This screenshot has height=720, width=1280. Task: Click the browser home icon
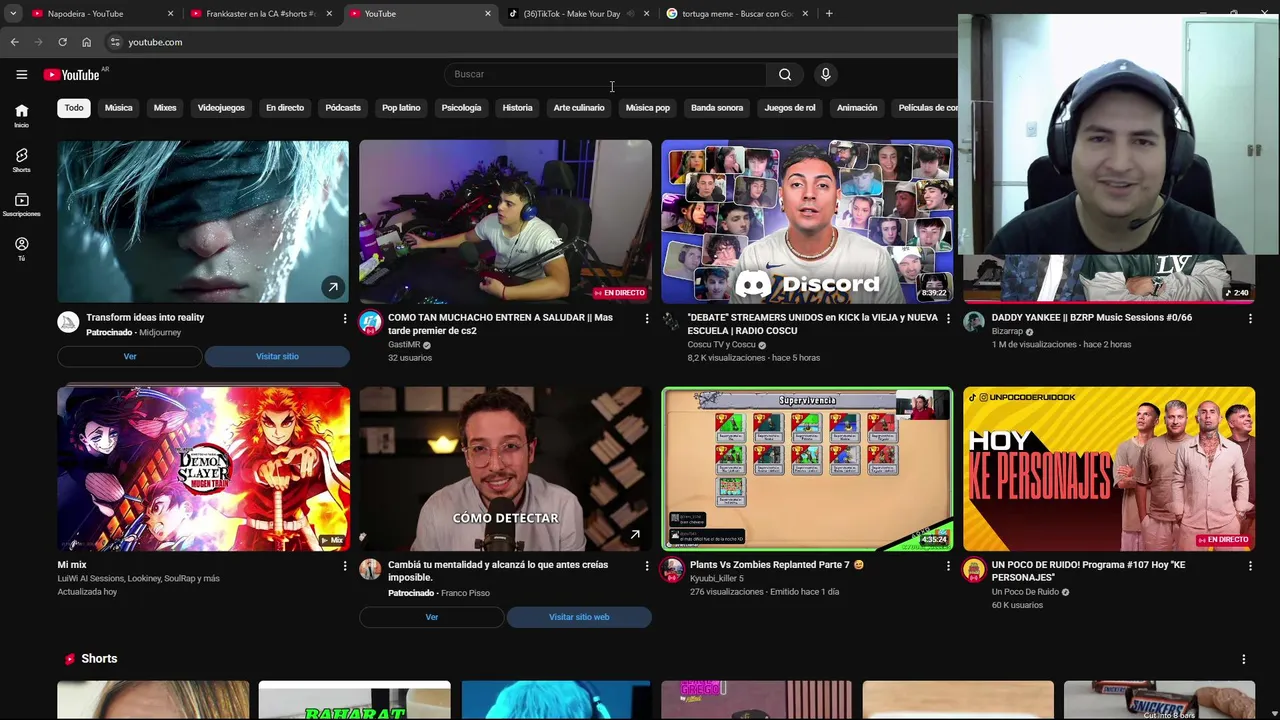(86, 42)
